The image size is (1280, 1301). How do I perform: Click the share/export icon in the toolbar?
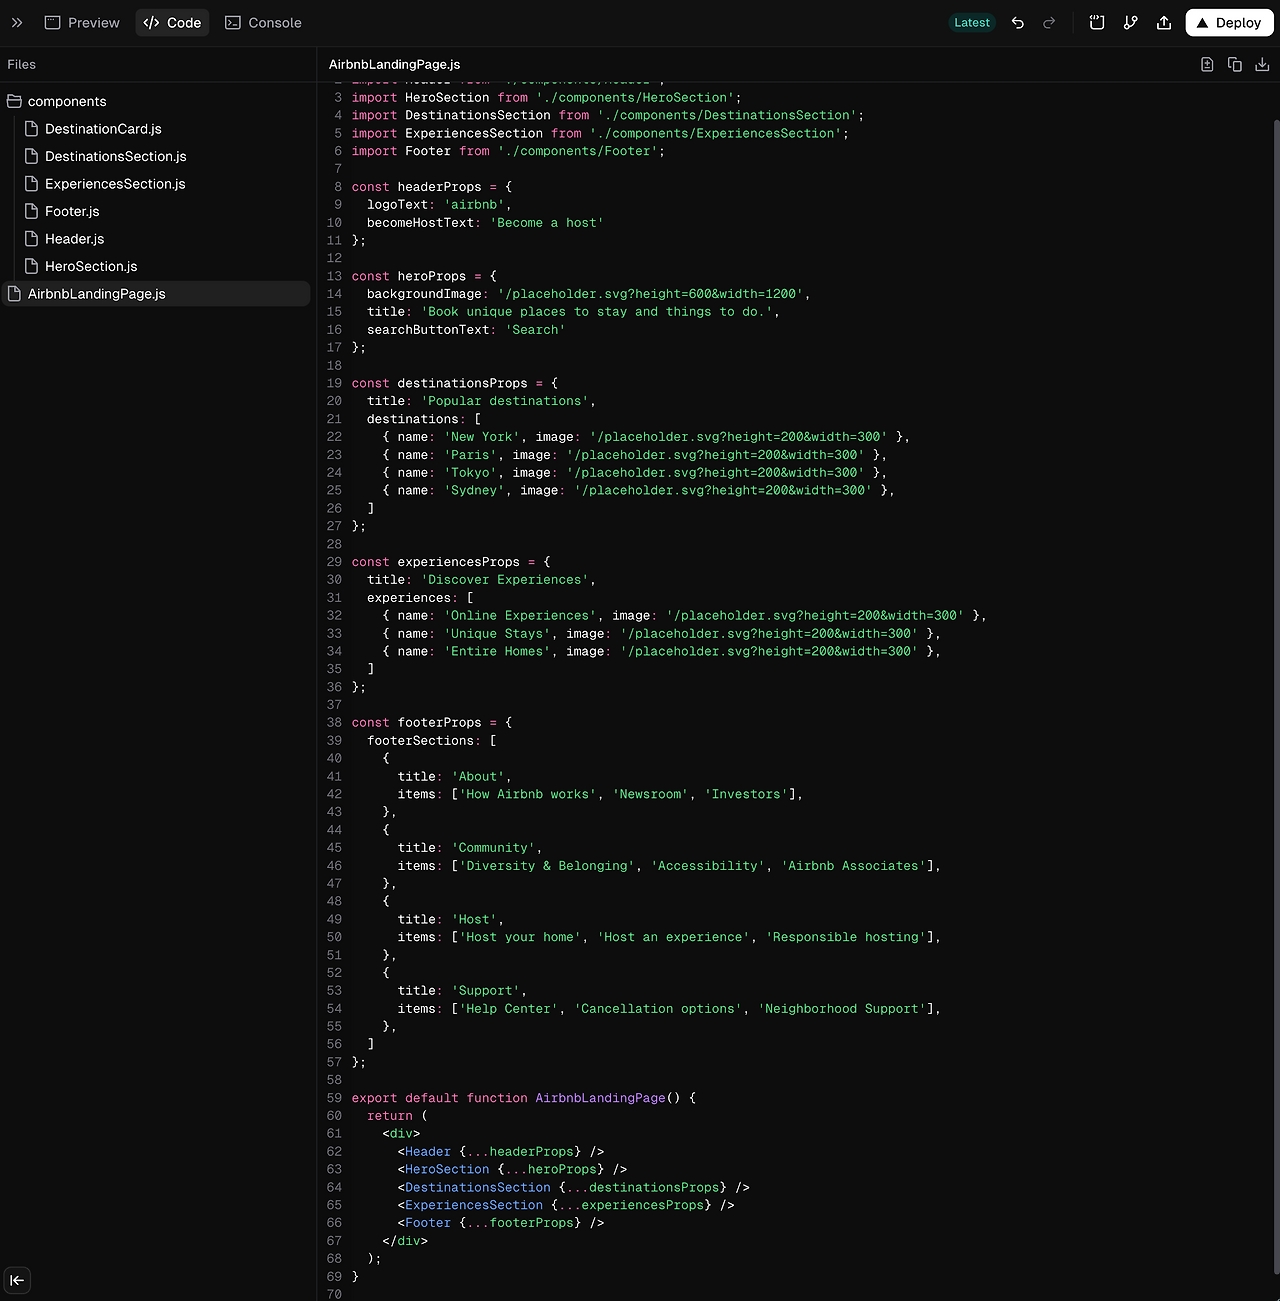click(x=1163, y=22)
